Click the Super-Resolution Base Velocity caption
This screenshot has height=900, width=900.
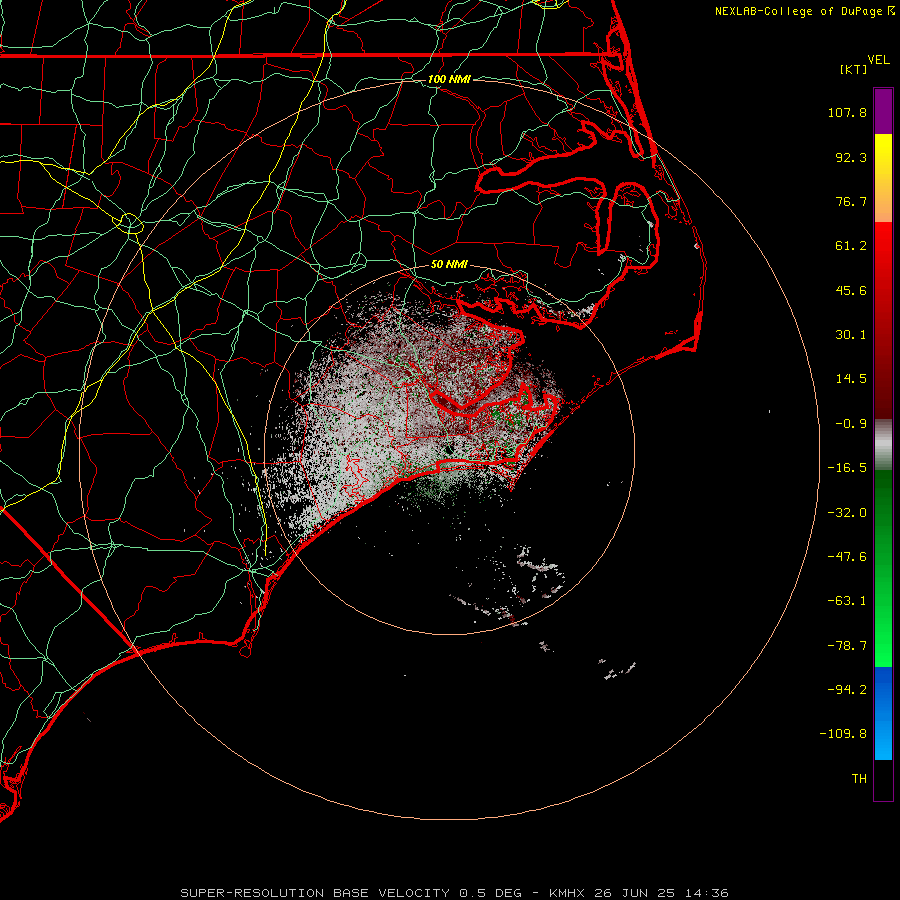(x=454, y=893)
